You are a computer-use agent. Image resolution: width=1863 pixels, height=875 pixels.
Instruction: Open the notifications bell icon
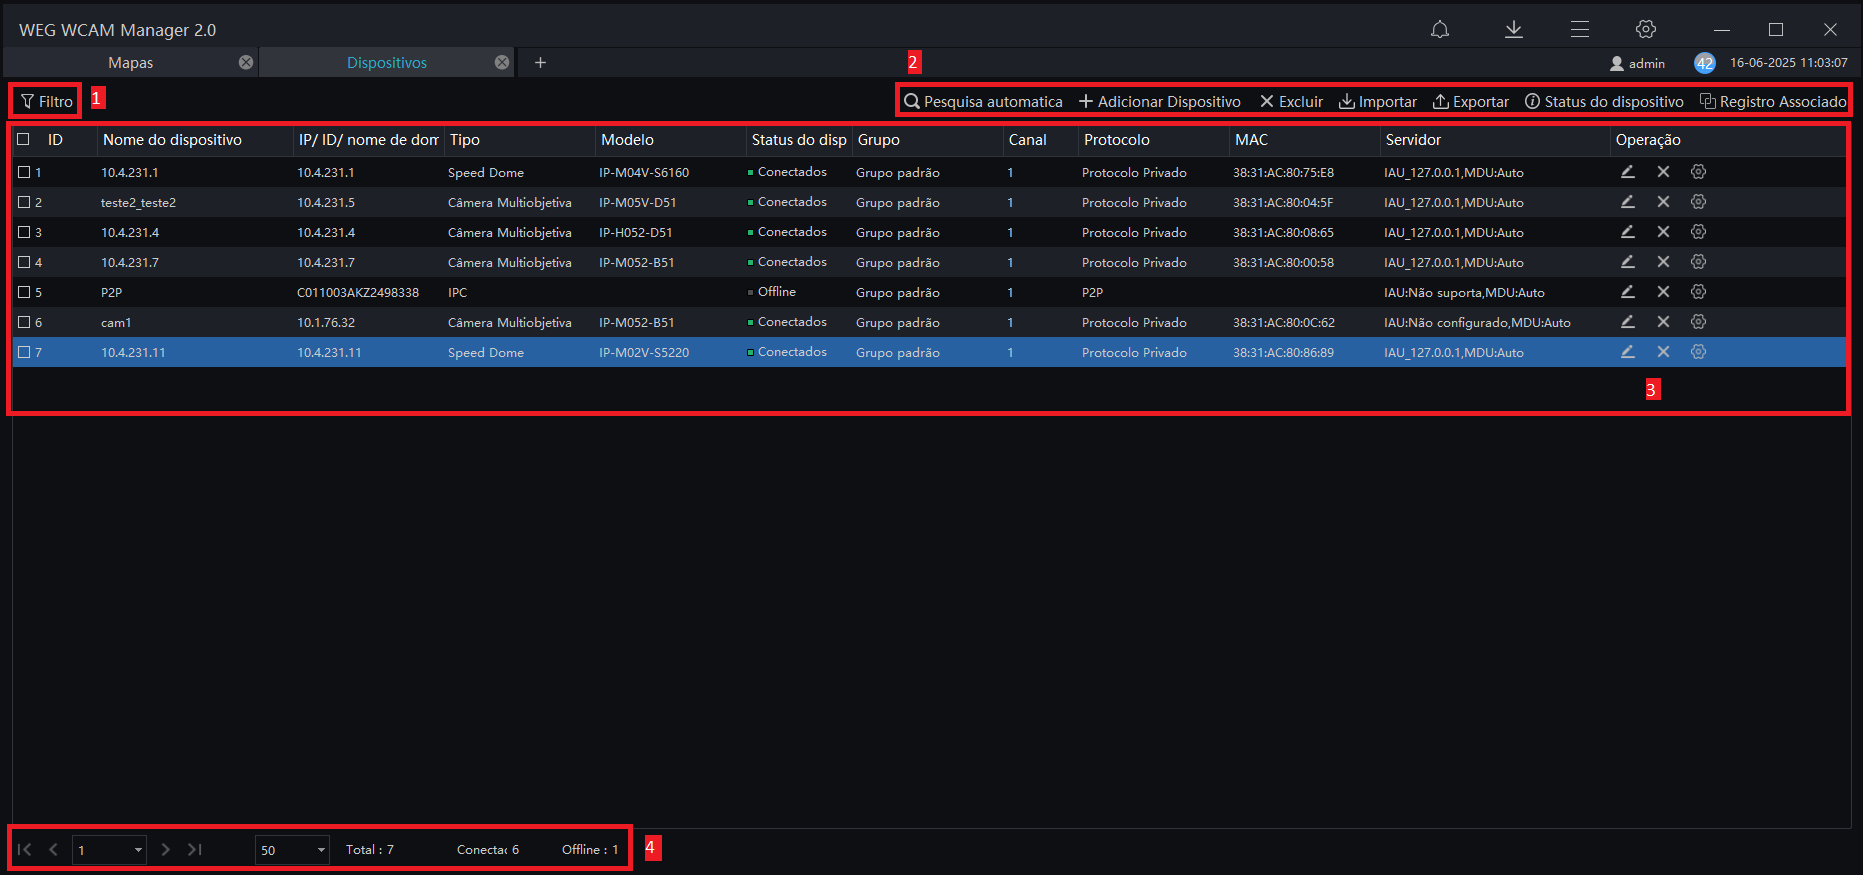[x=1440, y=29]
